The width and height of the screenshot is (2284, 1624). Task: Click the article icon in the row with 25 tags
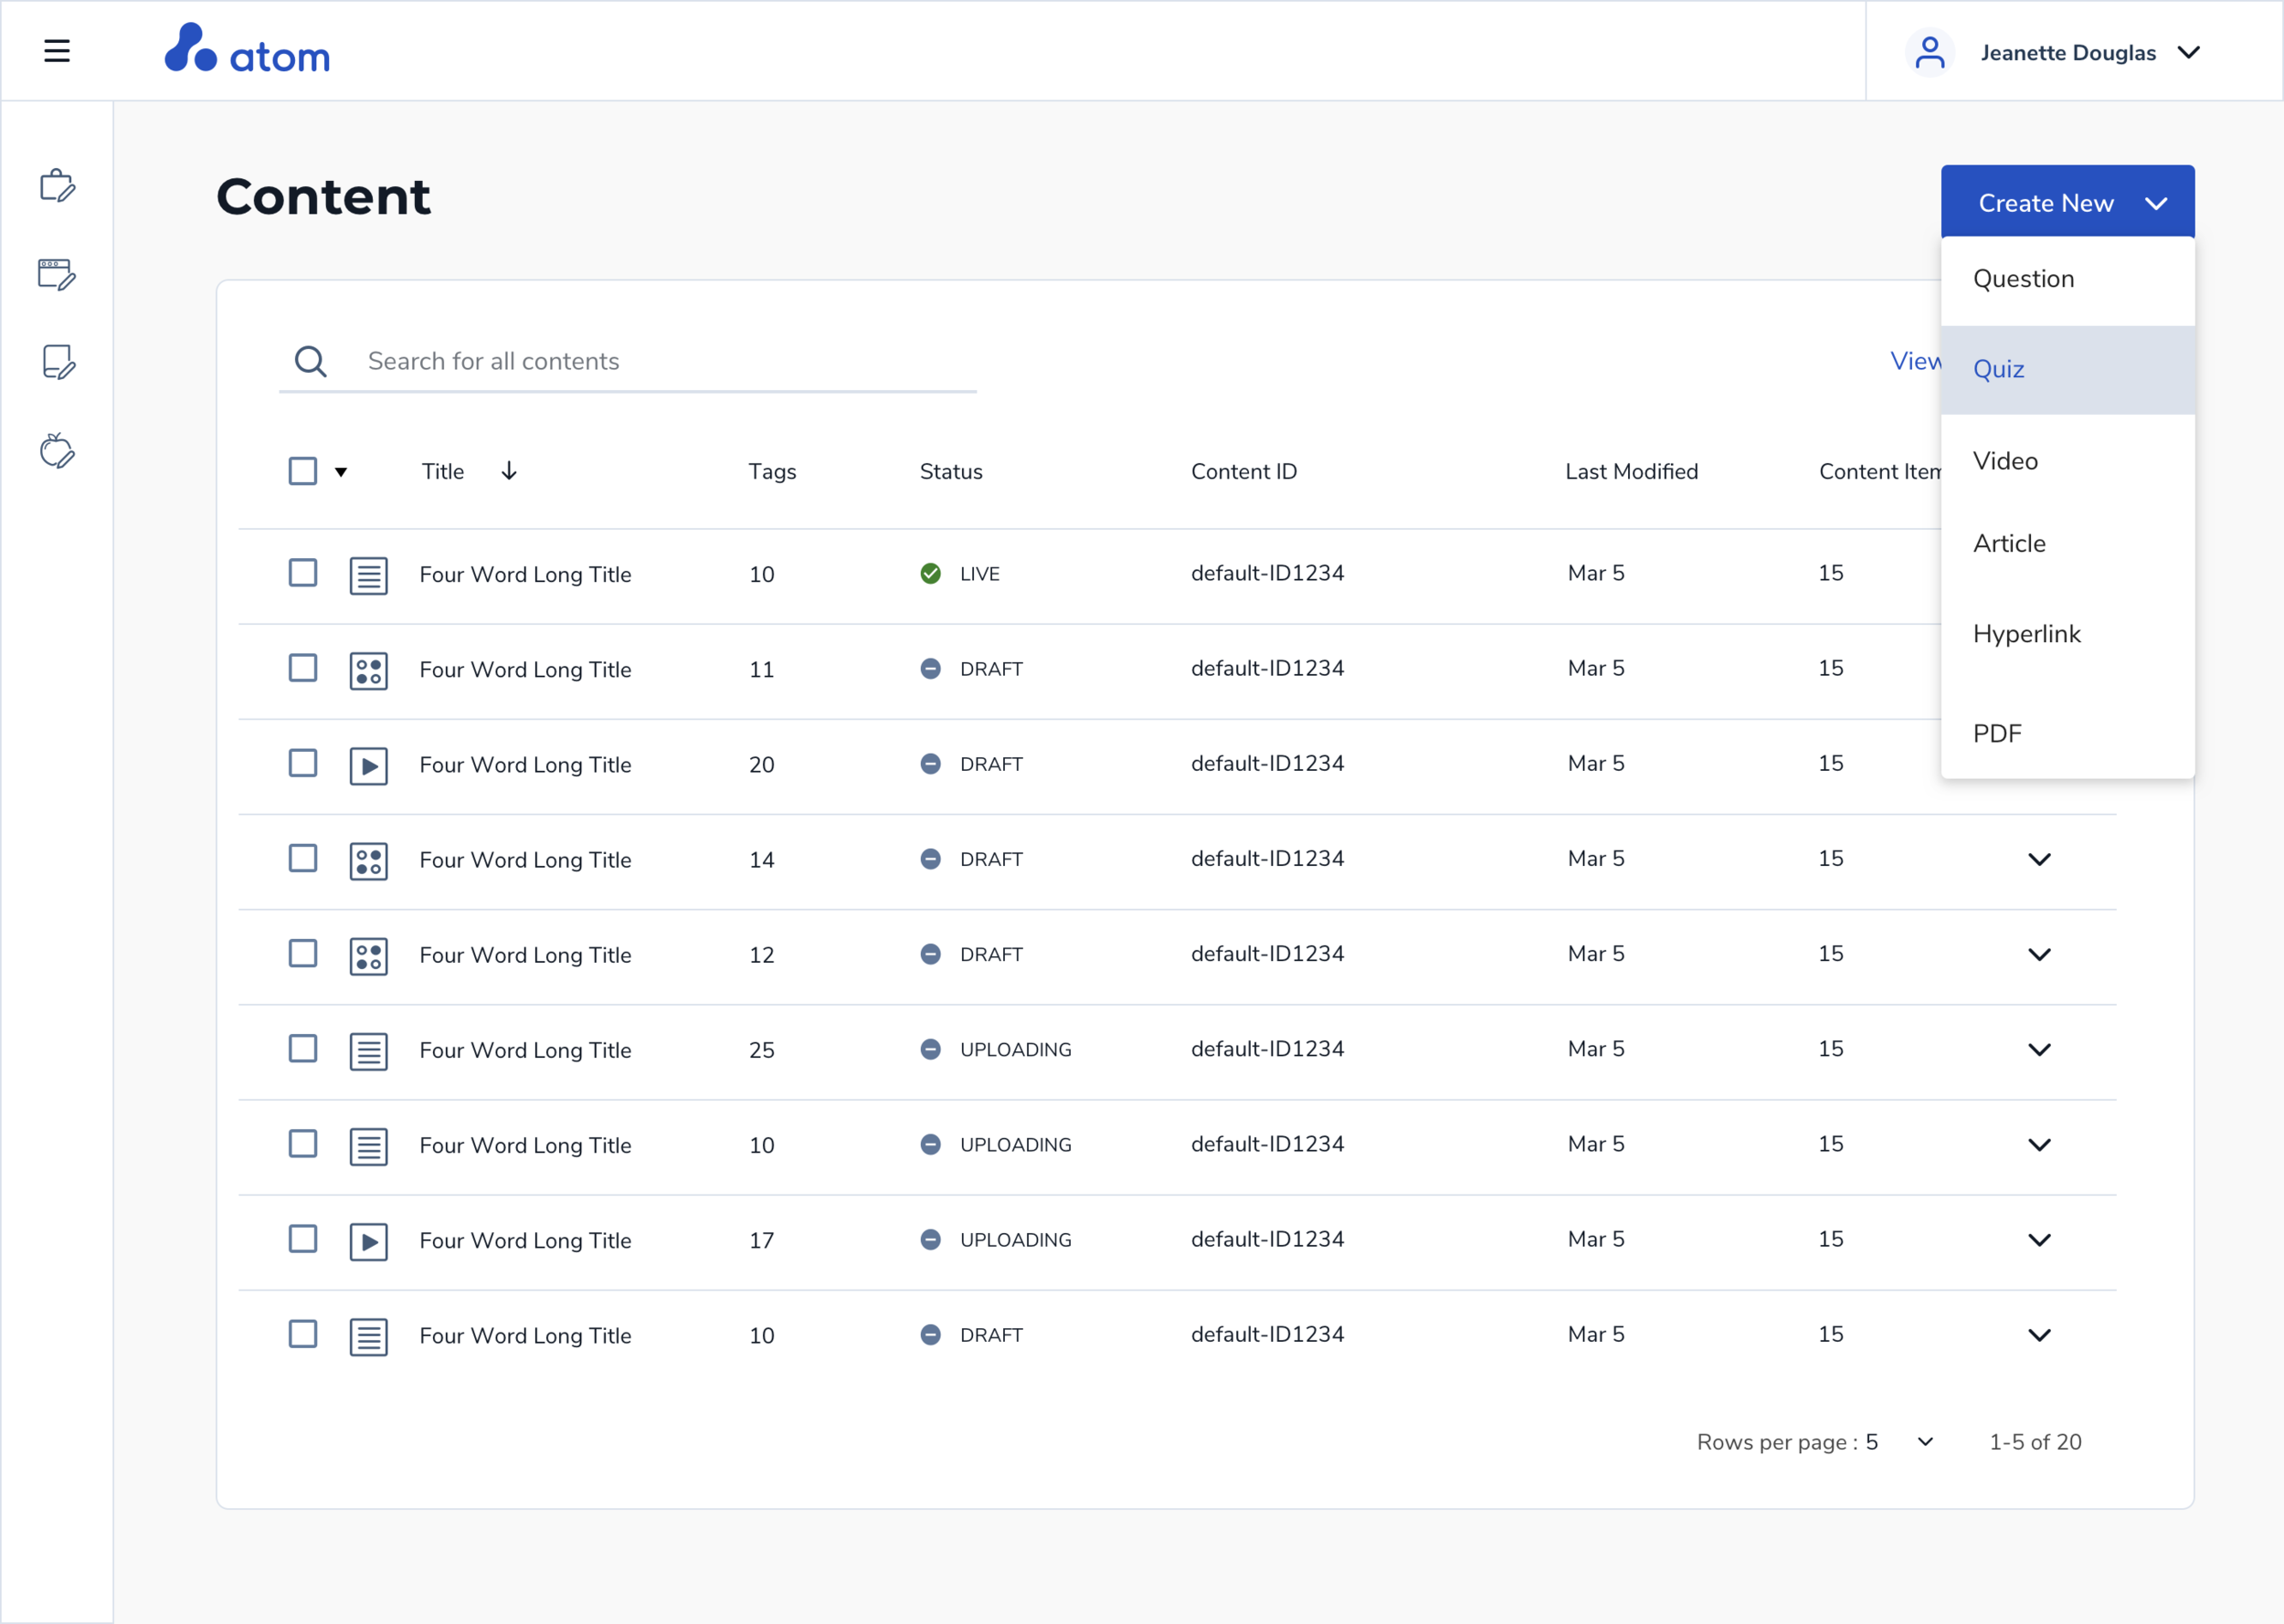369,1051
